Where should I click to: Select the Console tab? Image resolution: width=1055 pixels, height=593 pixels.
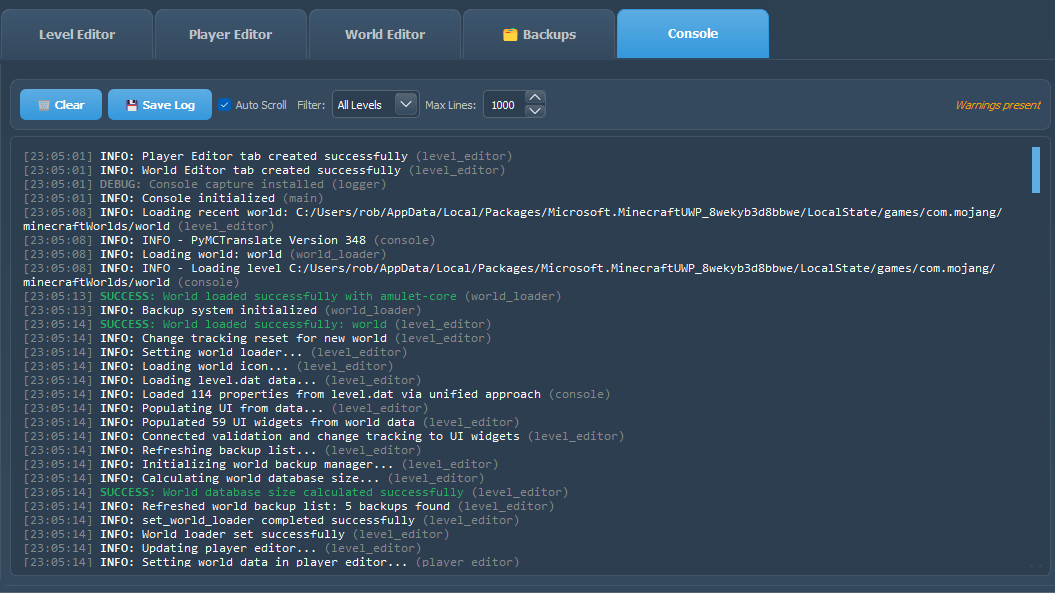(692, 34)
